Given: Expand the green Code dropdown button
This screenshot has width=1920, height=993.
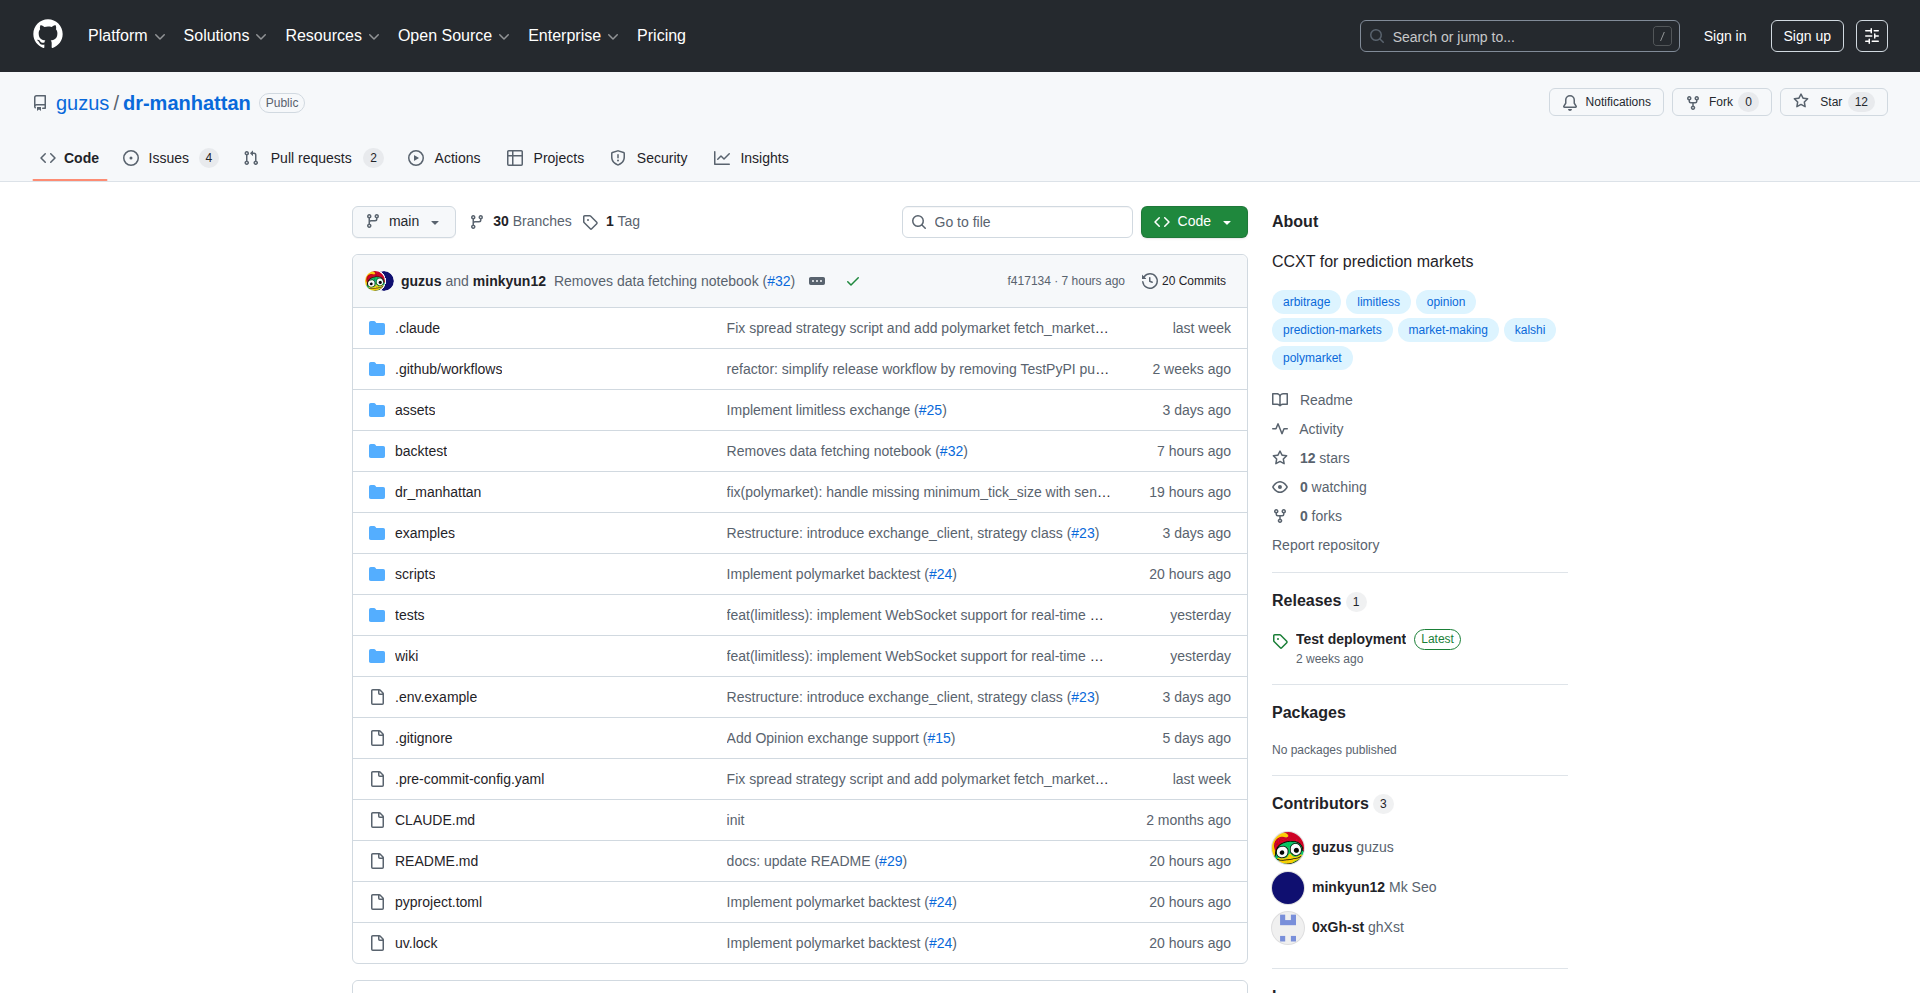Looking at the screenshot, I should (1193, 222).
